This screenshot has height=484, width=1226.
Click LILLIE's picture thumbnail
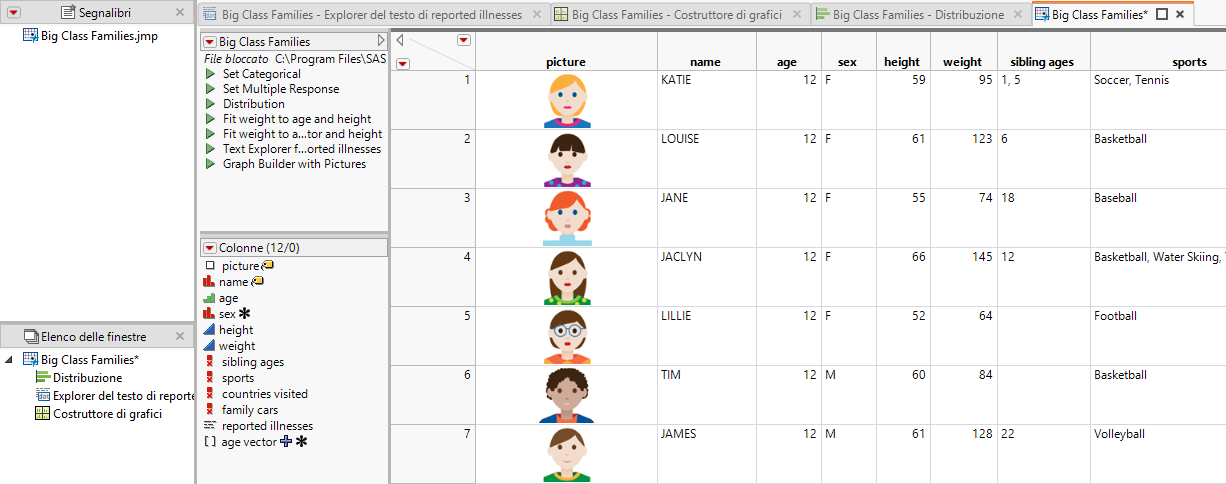point(567,336)
